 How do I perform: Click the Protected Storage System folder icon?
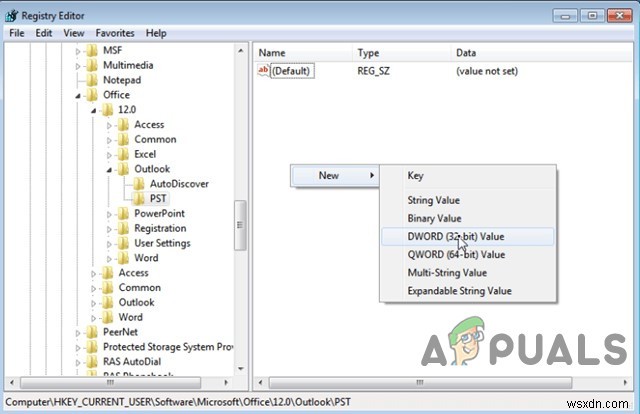92,347
